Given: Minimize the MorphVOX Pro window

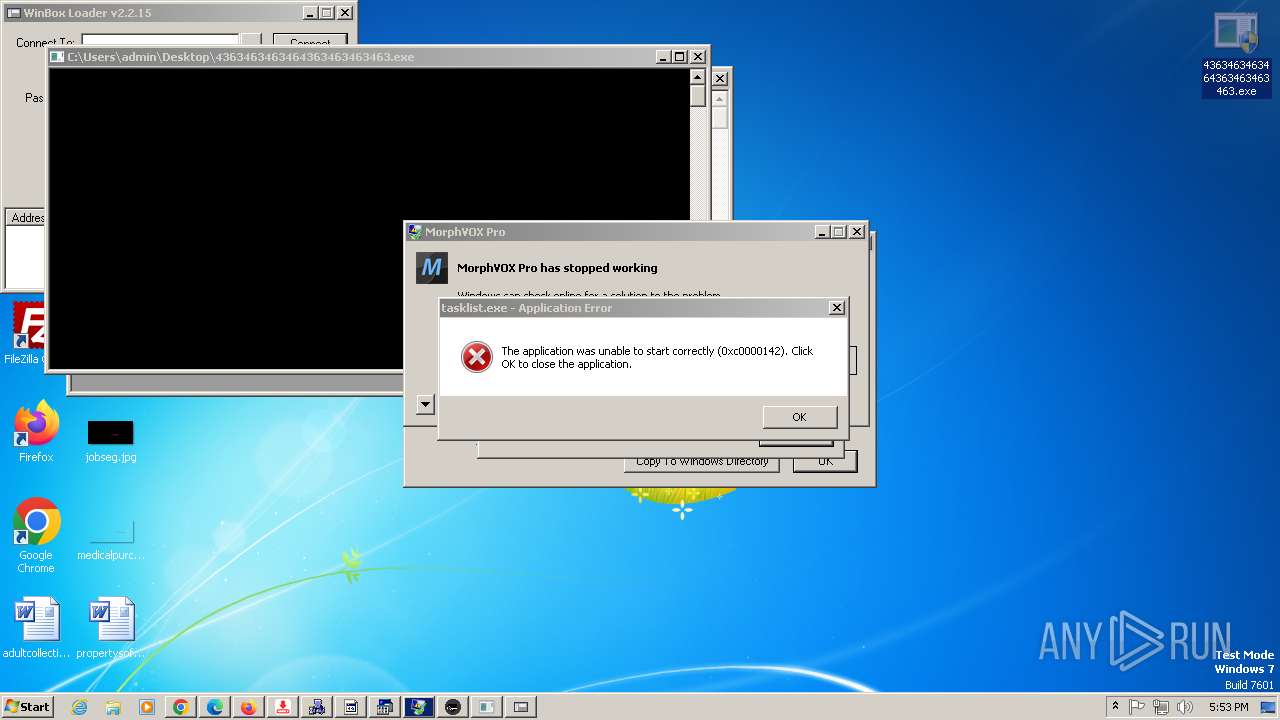Looking at the screenshot, I should coord(822,232).
